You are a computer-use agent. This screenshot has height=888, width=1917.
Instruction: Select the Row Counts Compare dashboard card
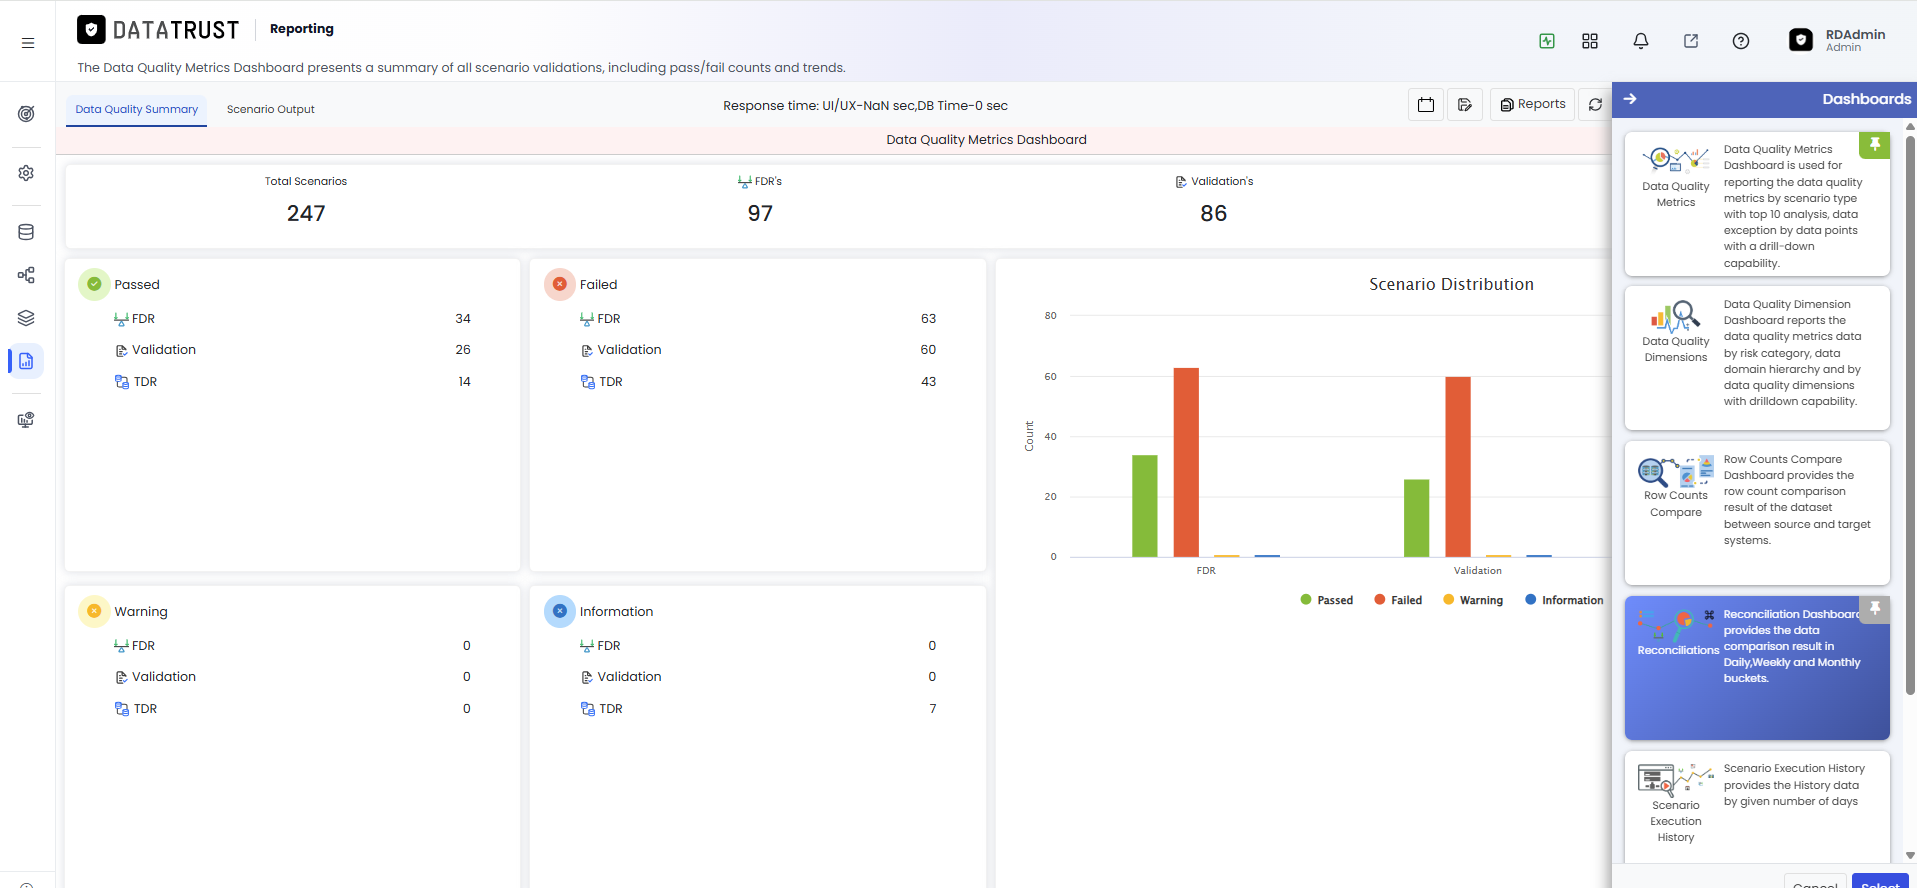click(1757, 513)
